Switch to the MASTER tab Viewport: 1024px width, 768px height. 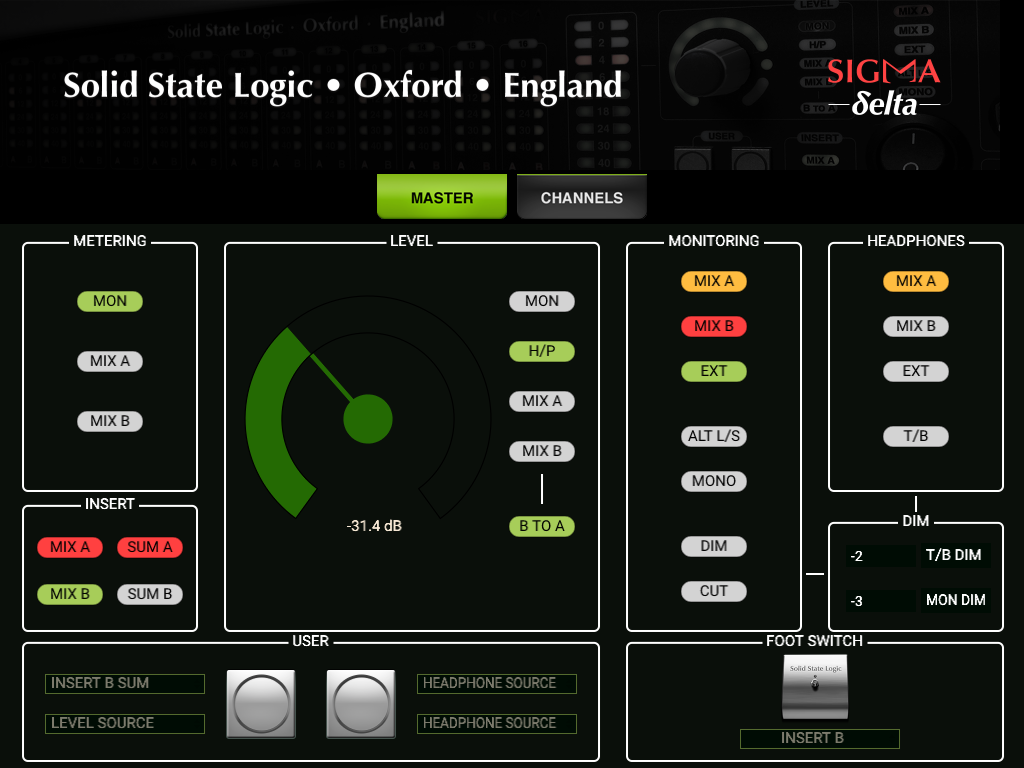coord(441,197)
